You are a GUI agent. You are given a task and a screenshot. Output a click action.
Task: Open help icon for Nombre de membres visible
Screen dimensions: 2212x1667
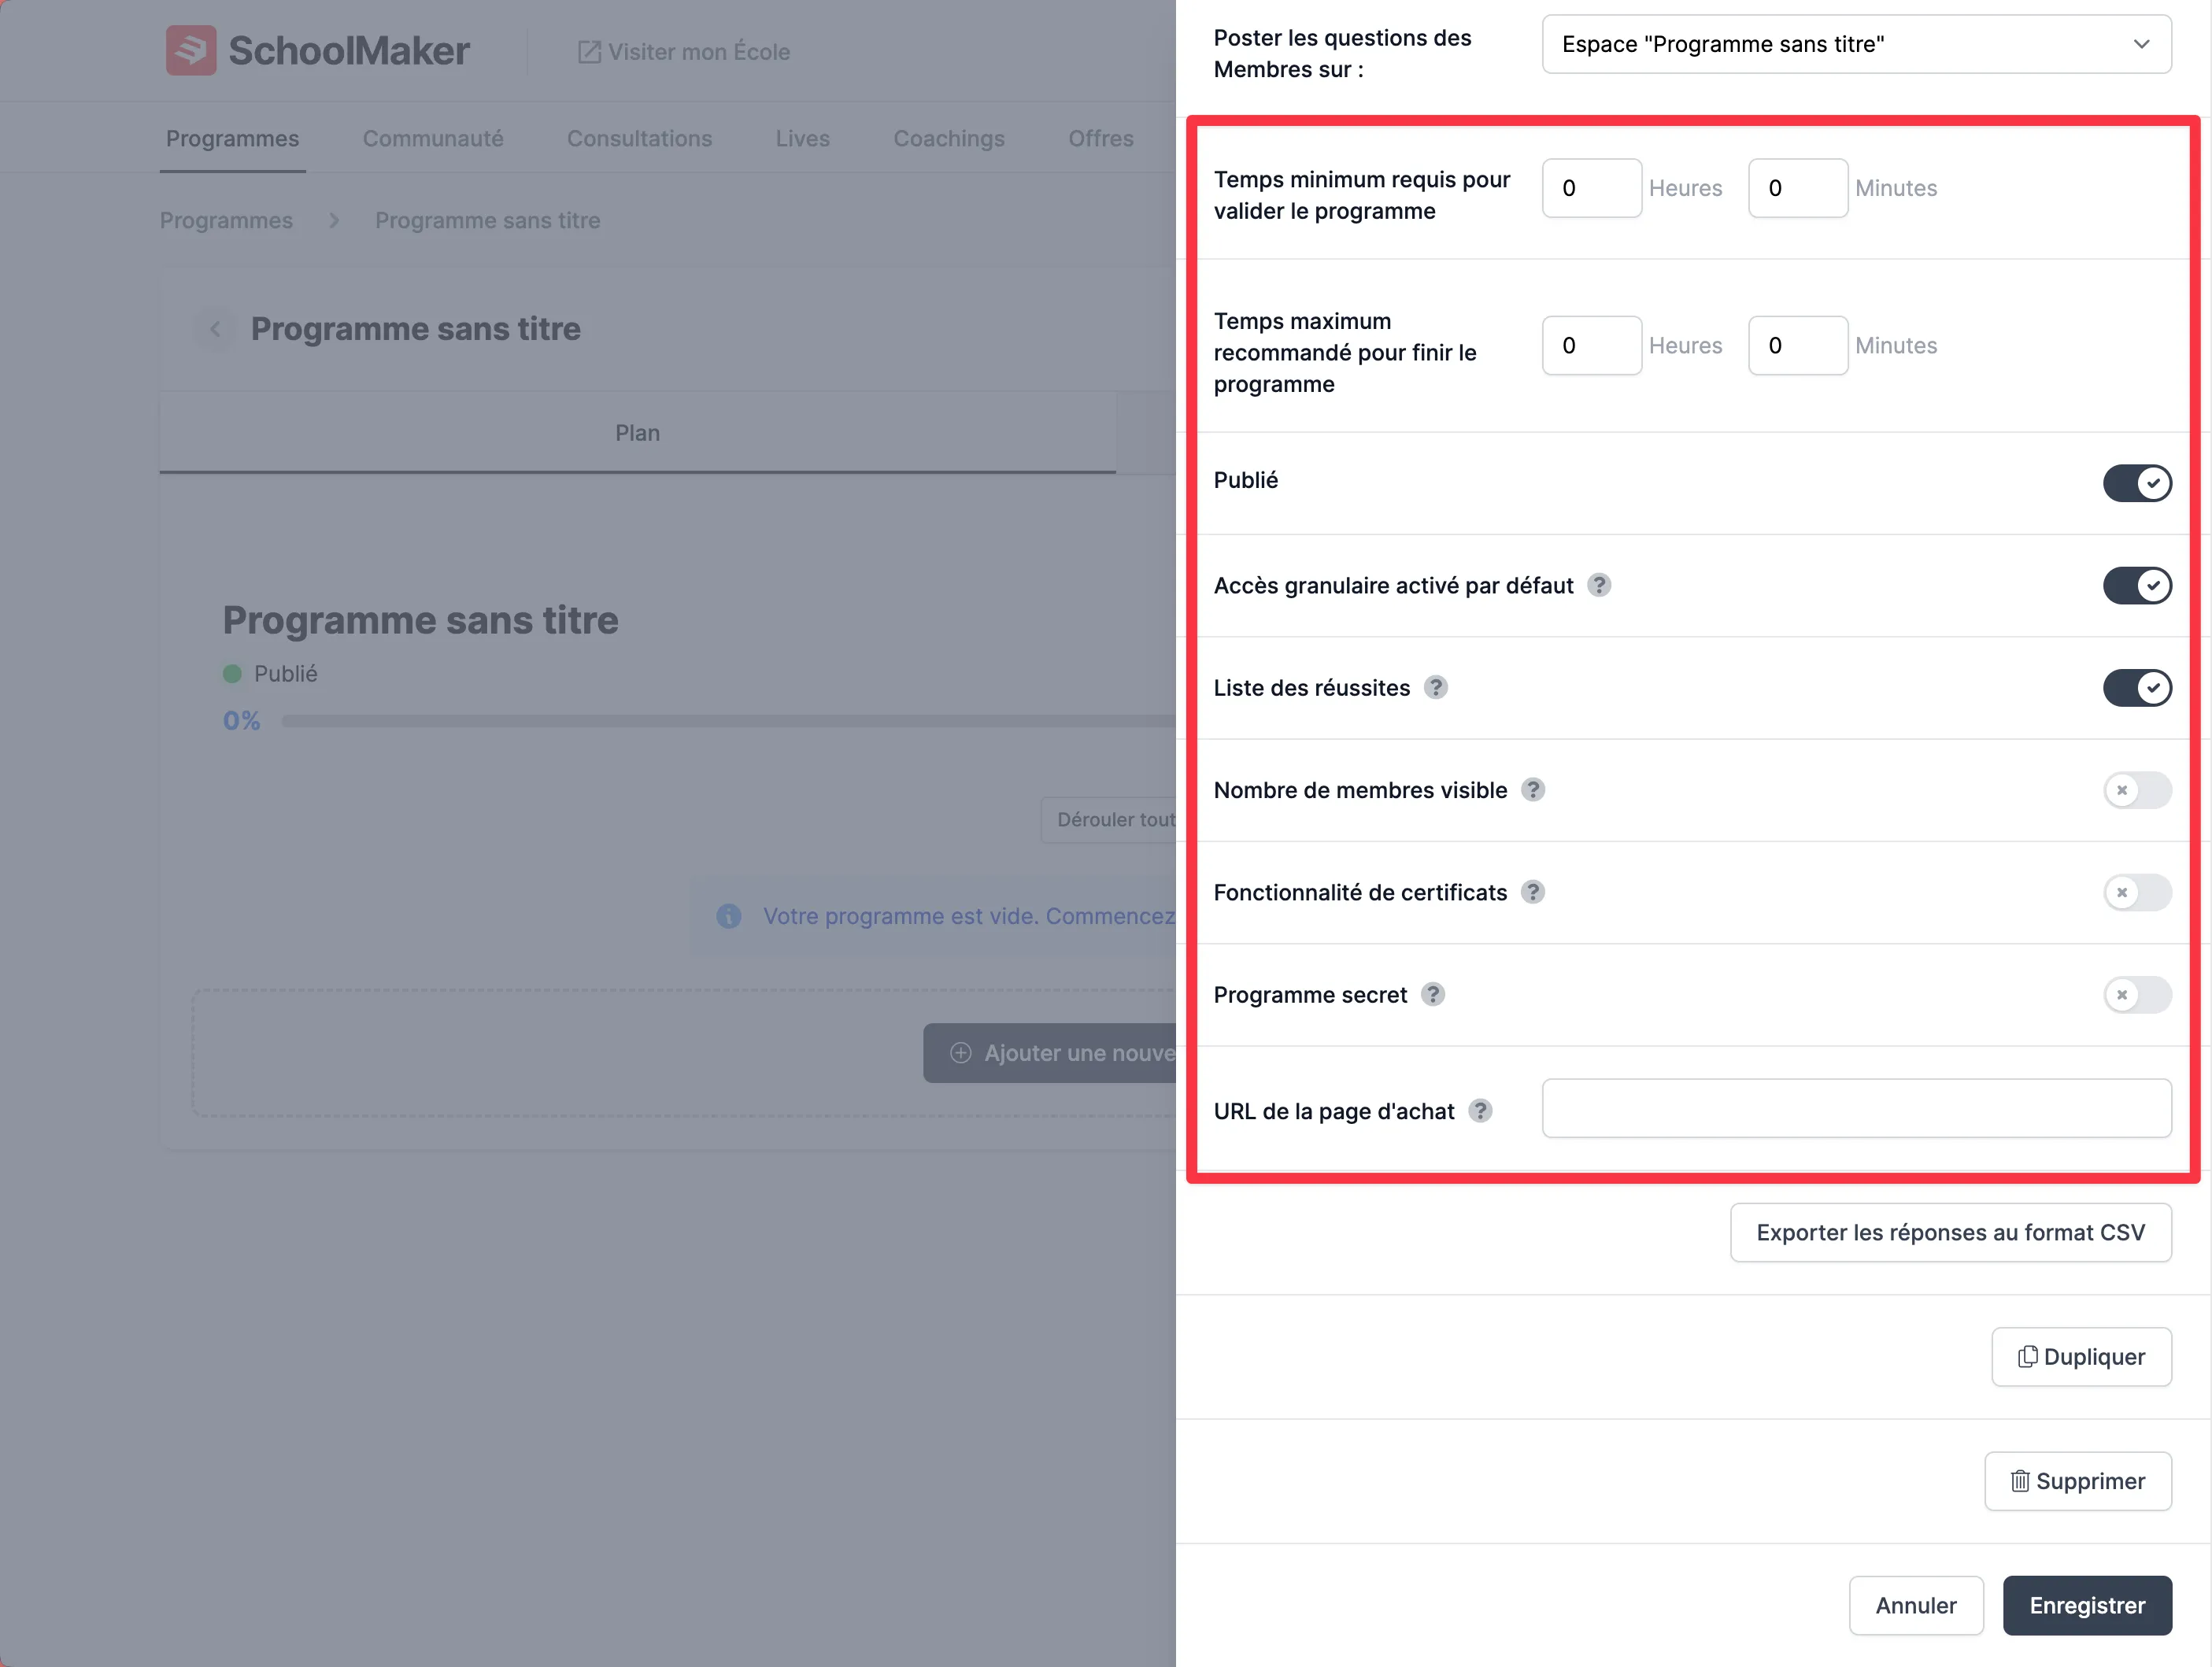1533,790
